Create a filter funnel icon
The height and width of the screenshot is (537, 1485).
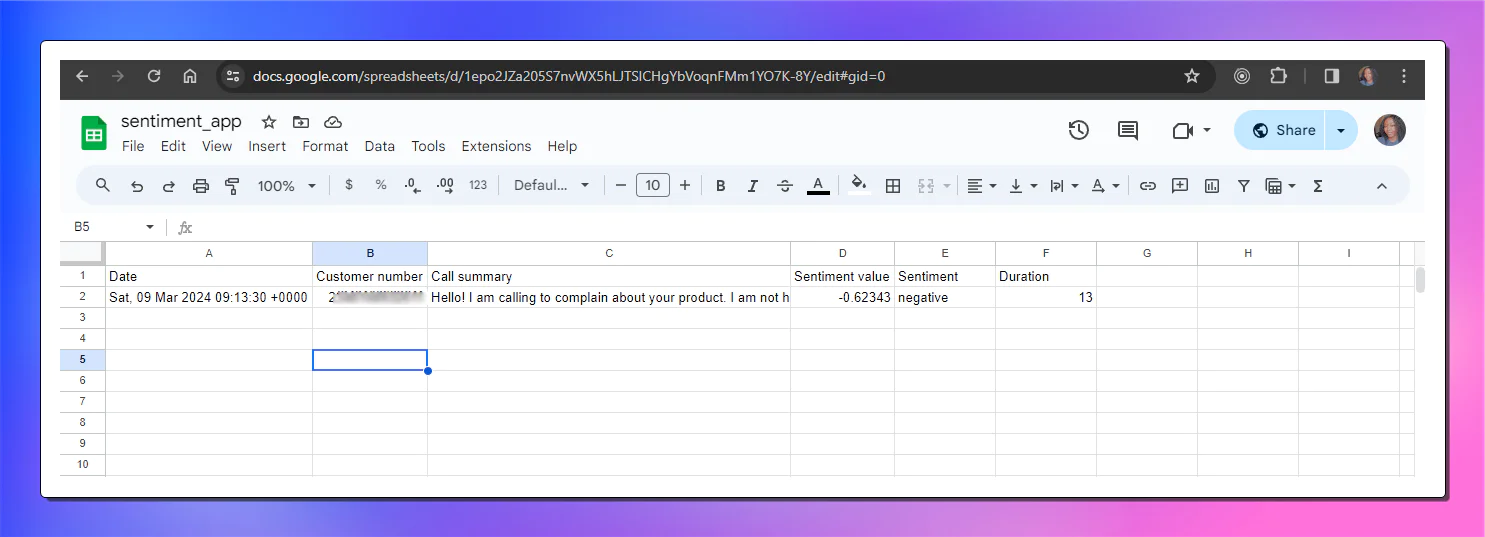pyautogui.click(x=1244, y=185)
